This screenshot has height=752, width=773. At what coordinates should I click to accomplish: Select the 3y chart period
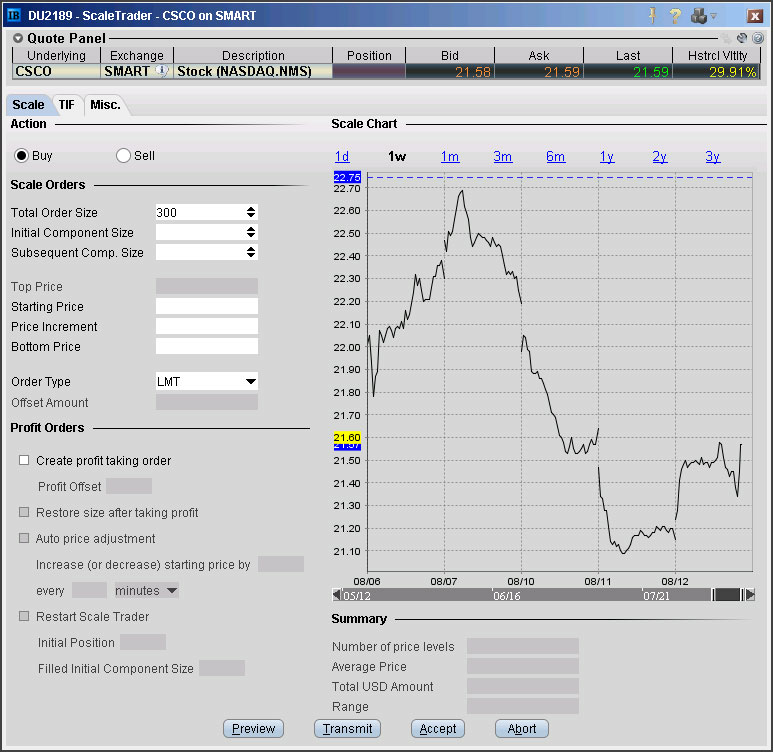[x=712, y=157]
